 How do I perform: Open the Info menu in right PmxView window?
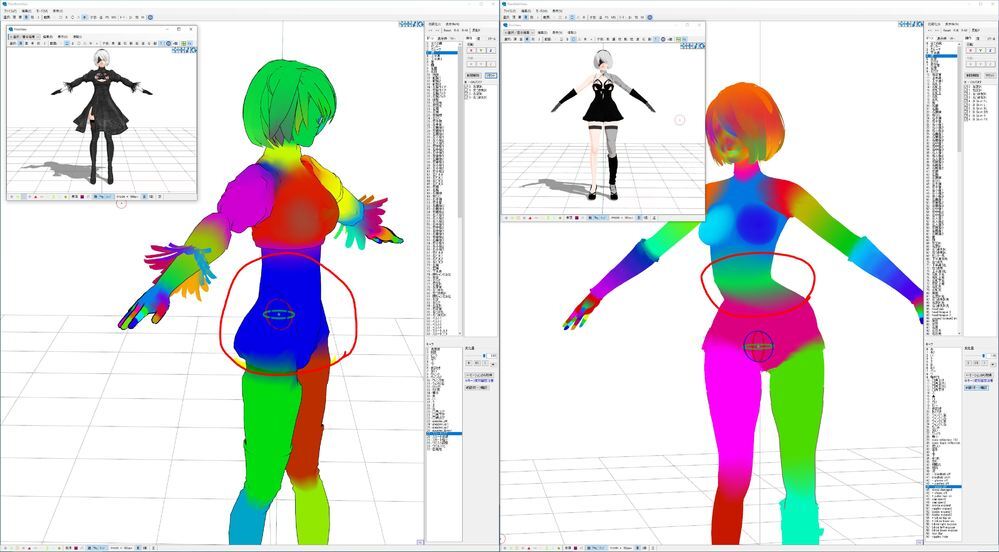[x=571, y=32]
